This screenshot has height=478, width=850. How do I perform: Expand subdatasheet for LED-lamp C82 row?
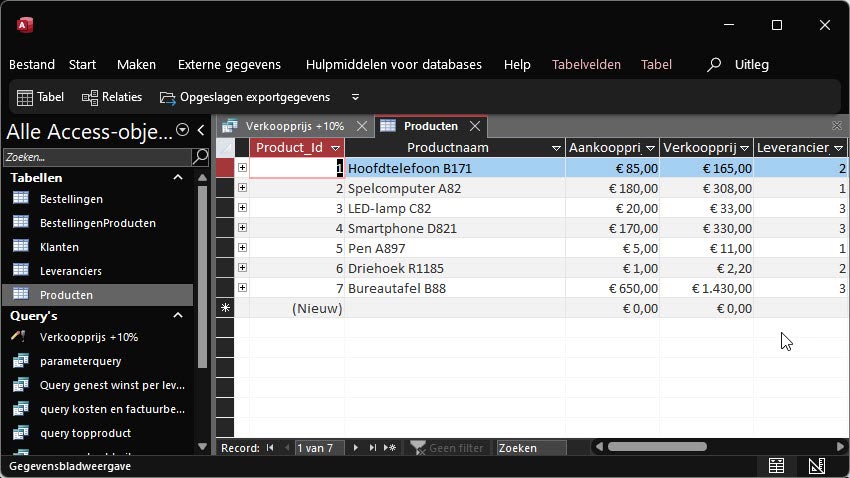(x=242, y=208)
